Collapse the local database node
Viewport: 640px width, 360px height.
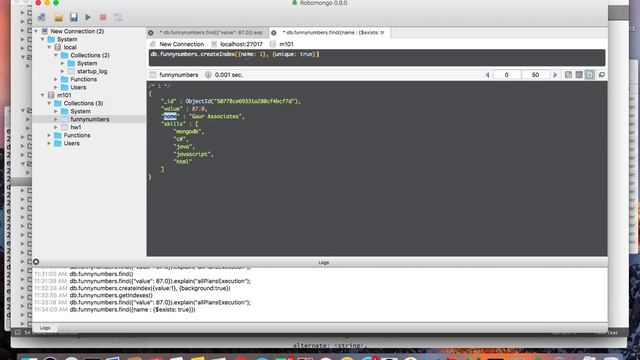pyautogui.click(x=50, y=47)
